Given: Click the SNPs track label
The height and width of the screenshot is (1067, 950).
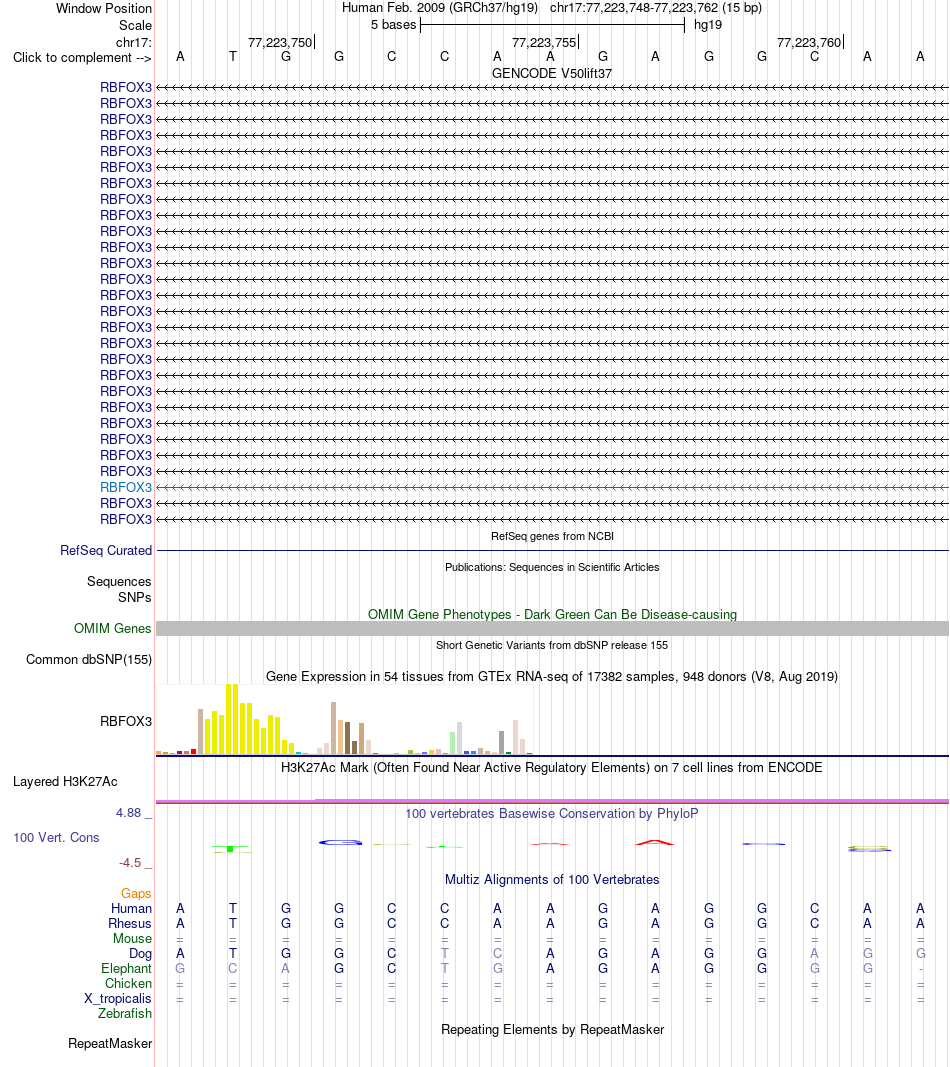Looking at the screenshot, I should tap(135, 597).
